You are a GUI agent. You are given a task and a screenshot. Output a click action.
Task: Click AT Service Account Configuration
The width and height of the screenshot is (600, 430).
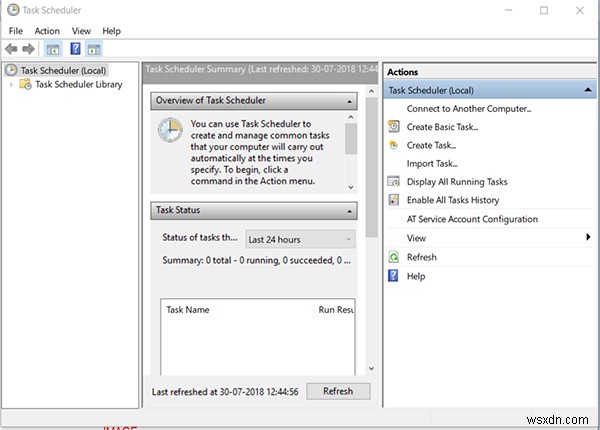tap(472, 219)
